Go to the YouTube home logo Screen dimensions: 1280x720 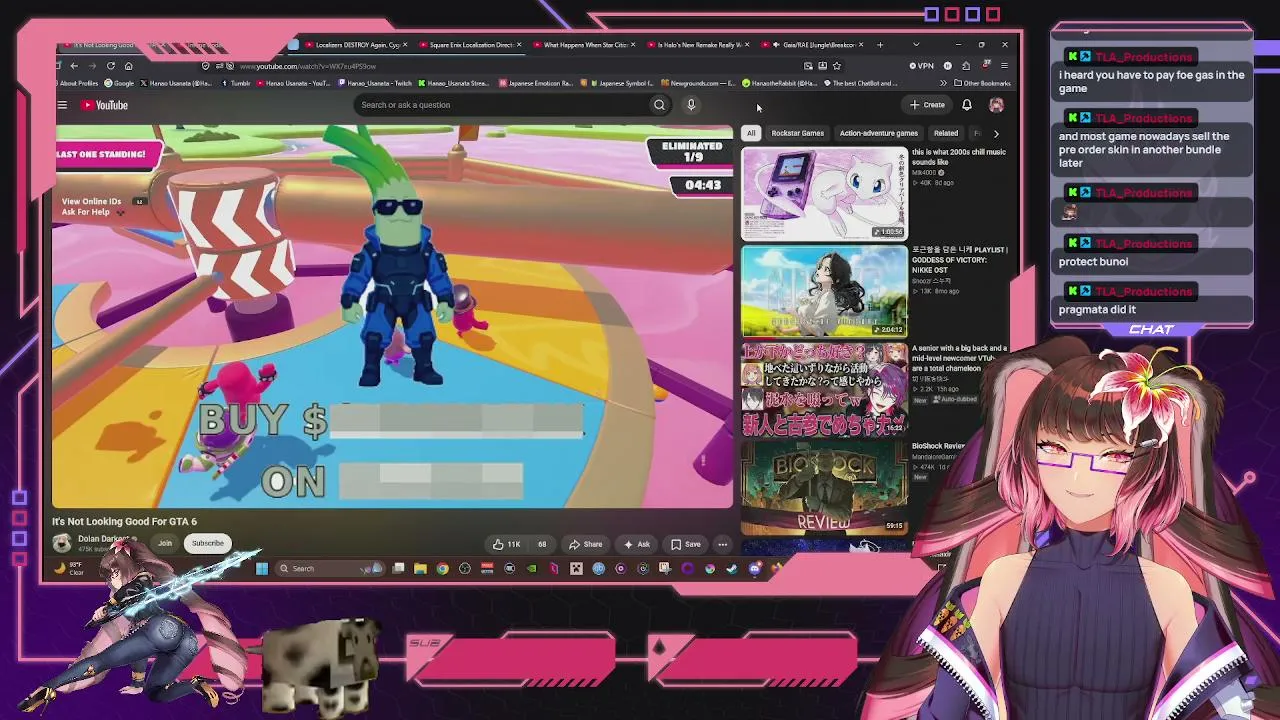pyautogui.click(x=105, y=105)
